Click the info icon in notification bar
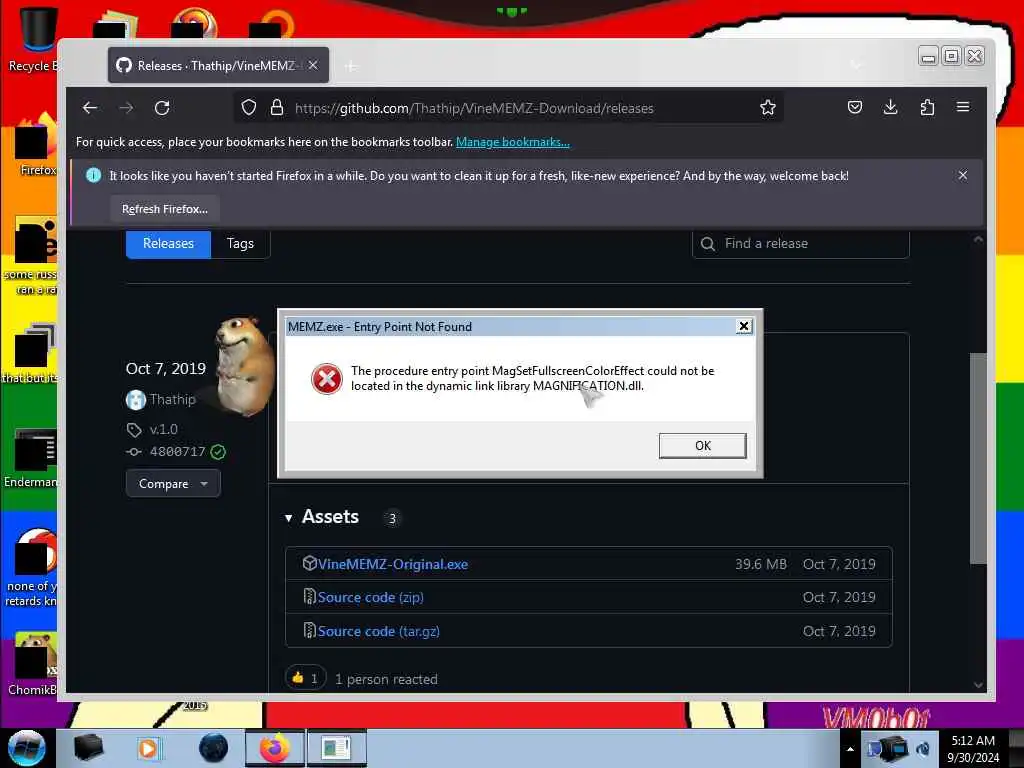 [93, 175]
